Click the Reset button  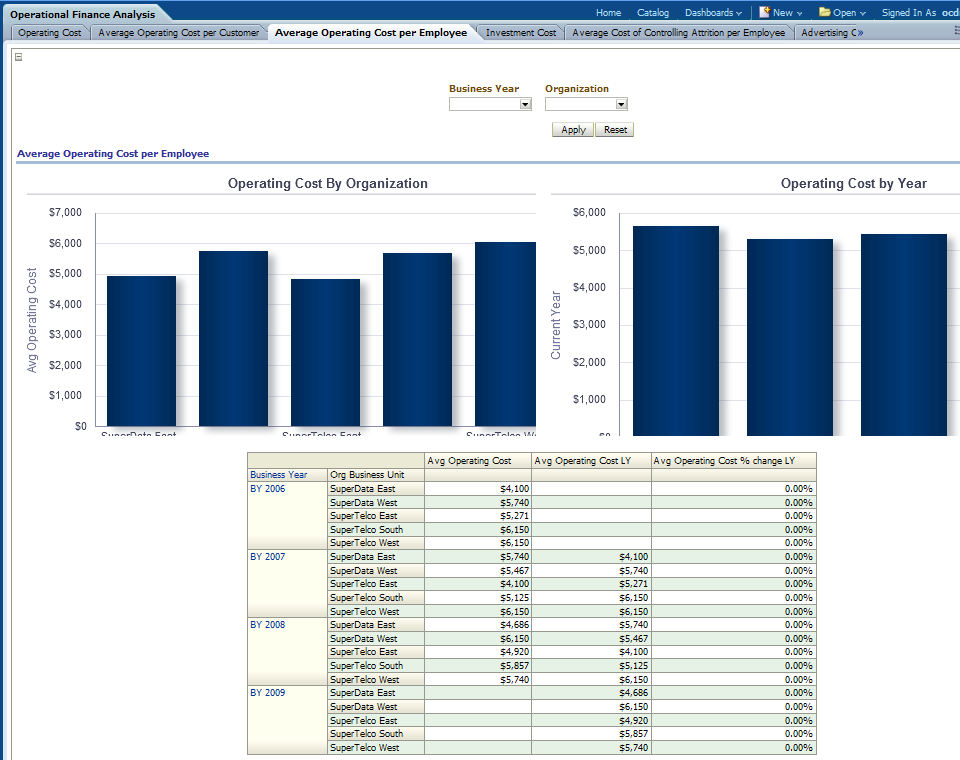coord(615,130)
